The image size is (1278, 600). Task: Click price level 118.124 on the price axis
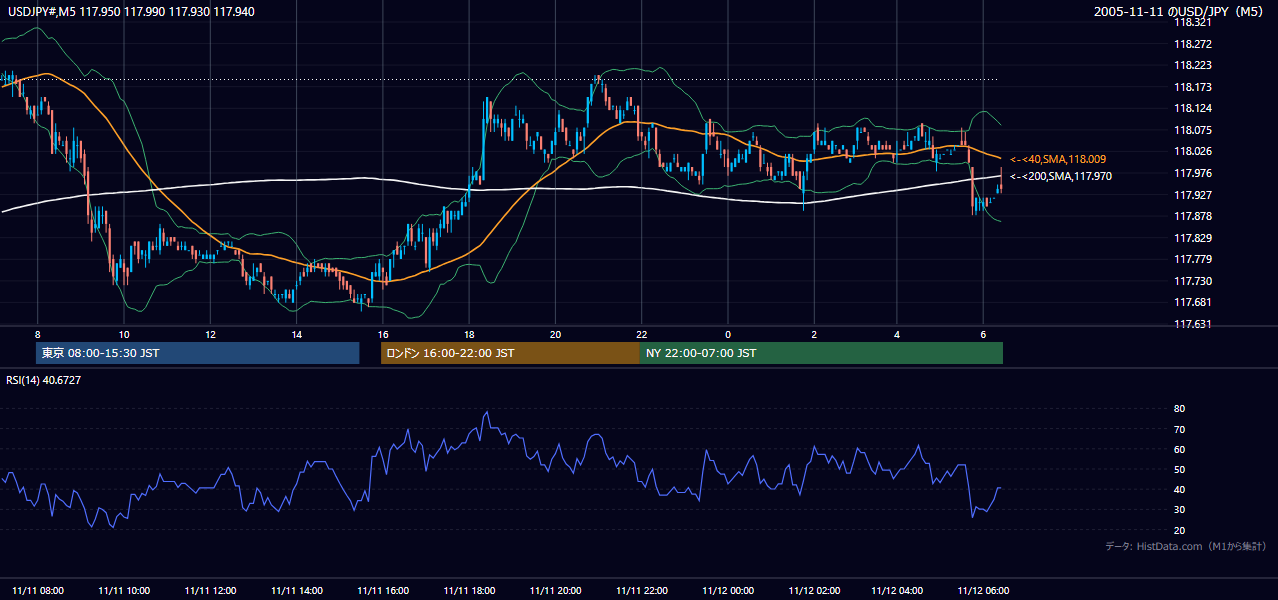1192,109
